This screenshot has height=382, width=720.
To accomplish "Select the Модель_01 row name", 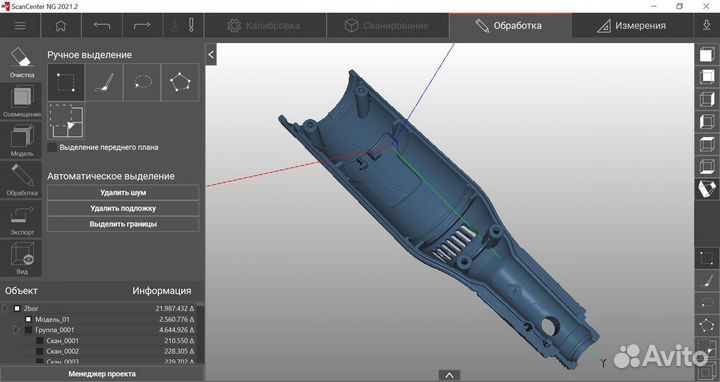I will point(52,319).
